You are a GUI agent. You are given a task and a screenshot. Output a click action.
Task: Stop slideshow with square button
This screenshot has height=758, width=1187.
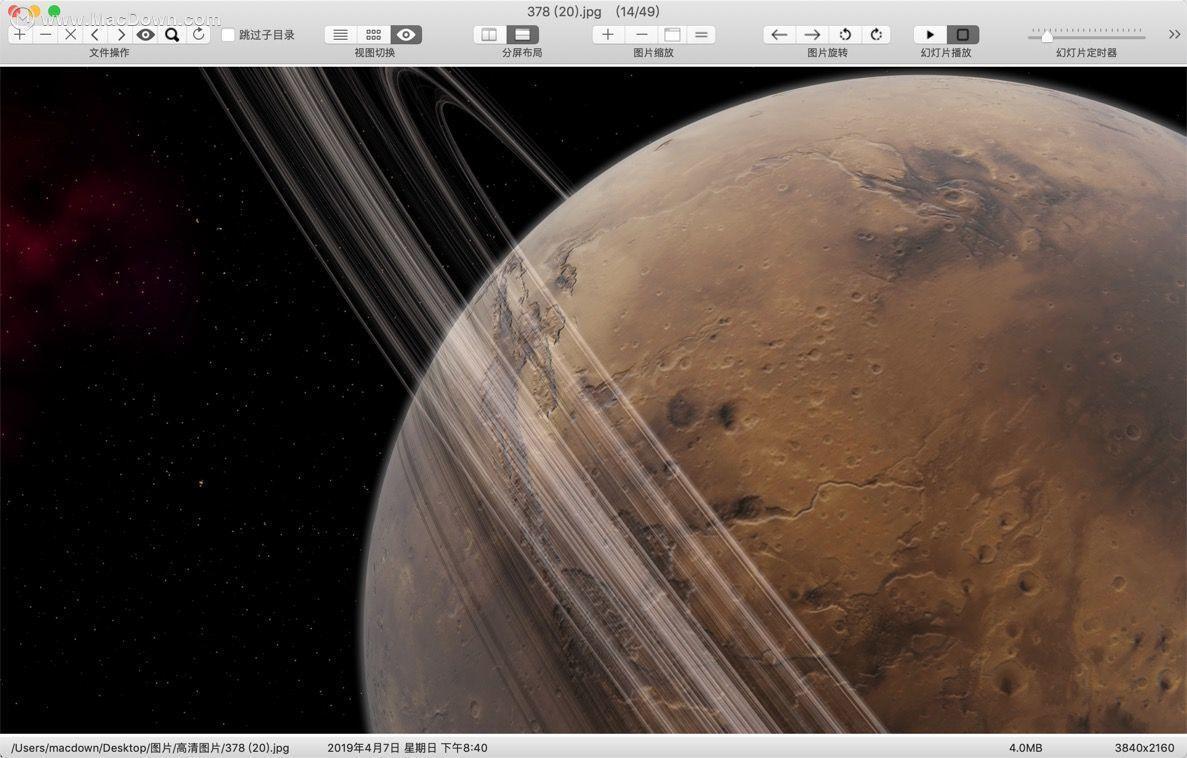963,35
